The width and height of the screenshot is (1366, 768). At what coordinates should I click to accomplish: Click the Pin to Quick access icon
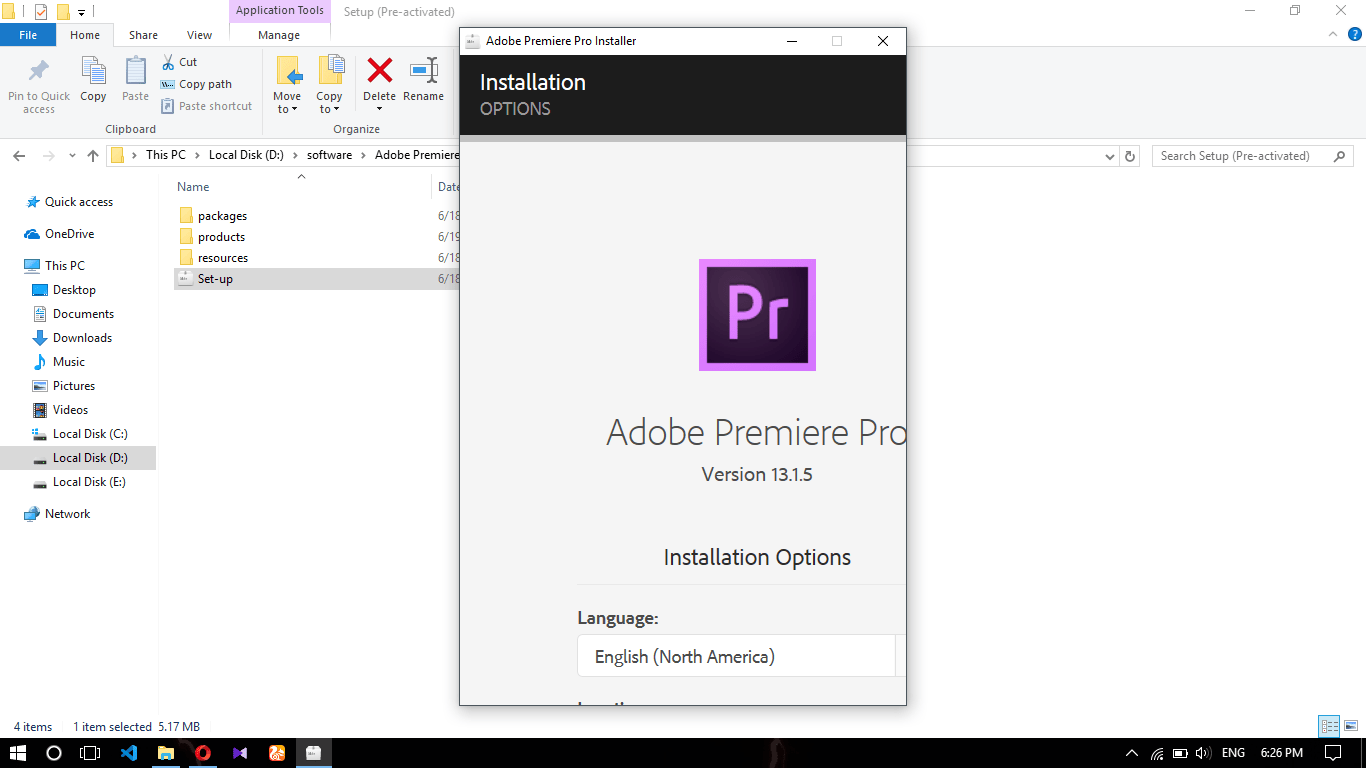38,82
